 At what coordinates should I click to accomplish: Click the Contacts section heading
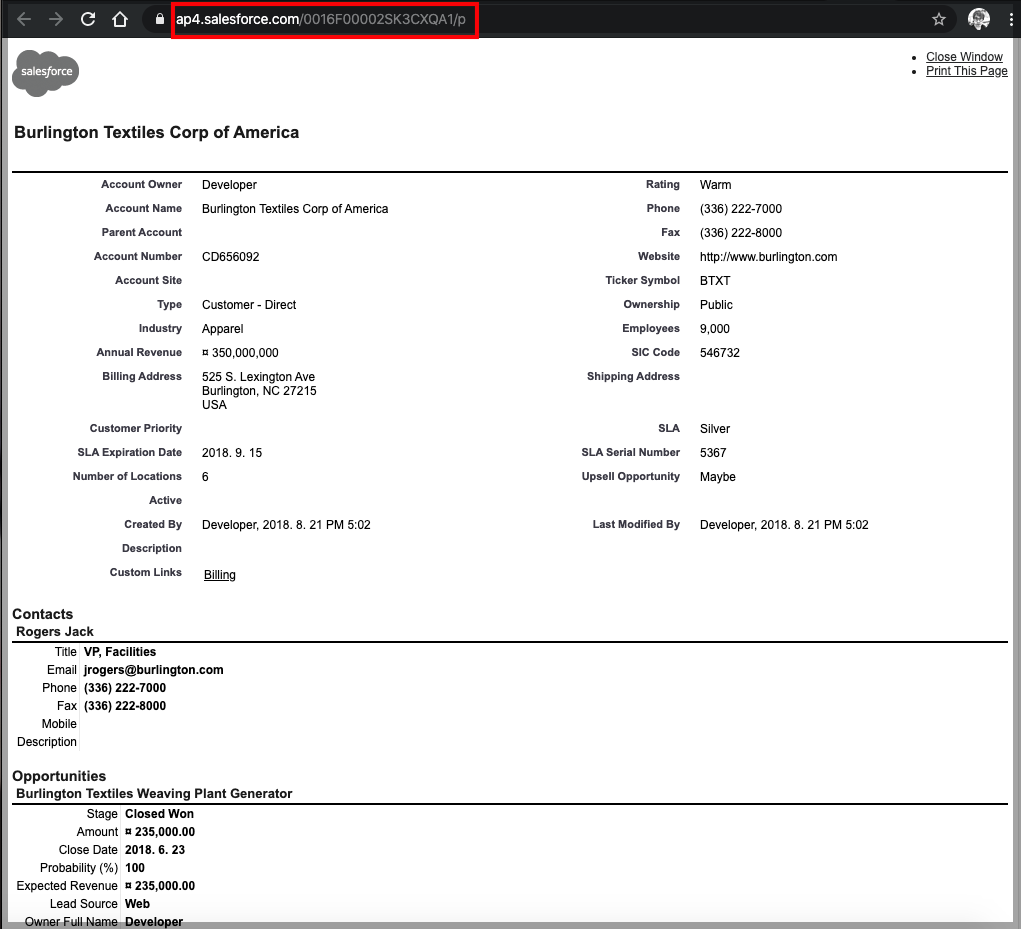coord(42,614)
